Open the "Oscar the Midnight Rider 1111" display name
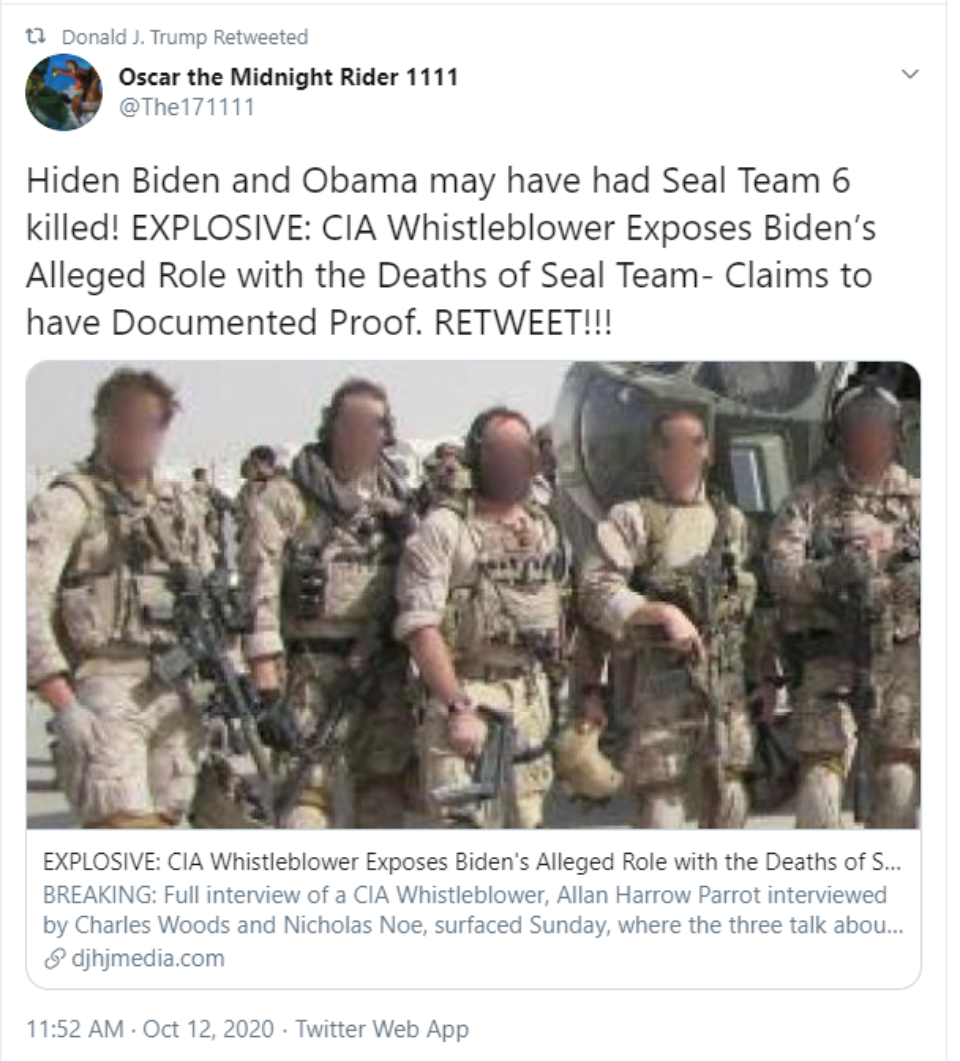 point(288,76)
